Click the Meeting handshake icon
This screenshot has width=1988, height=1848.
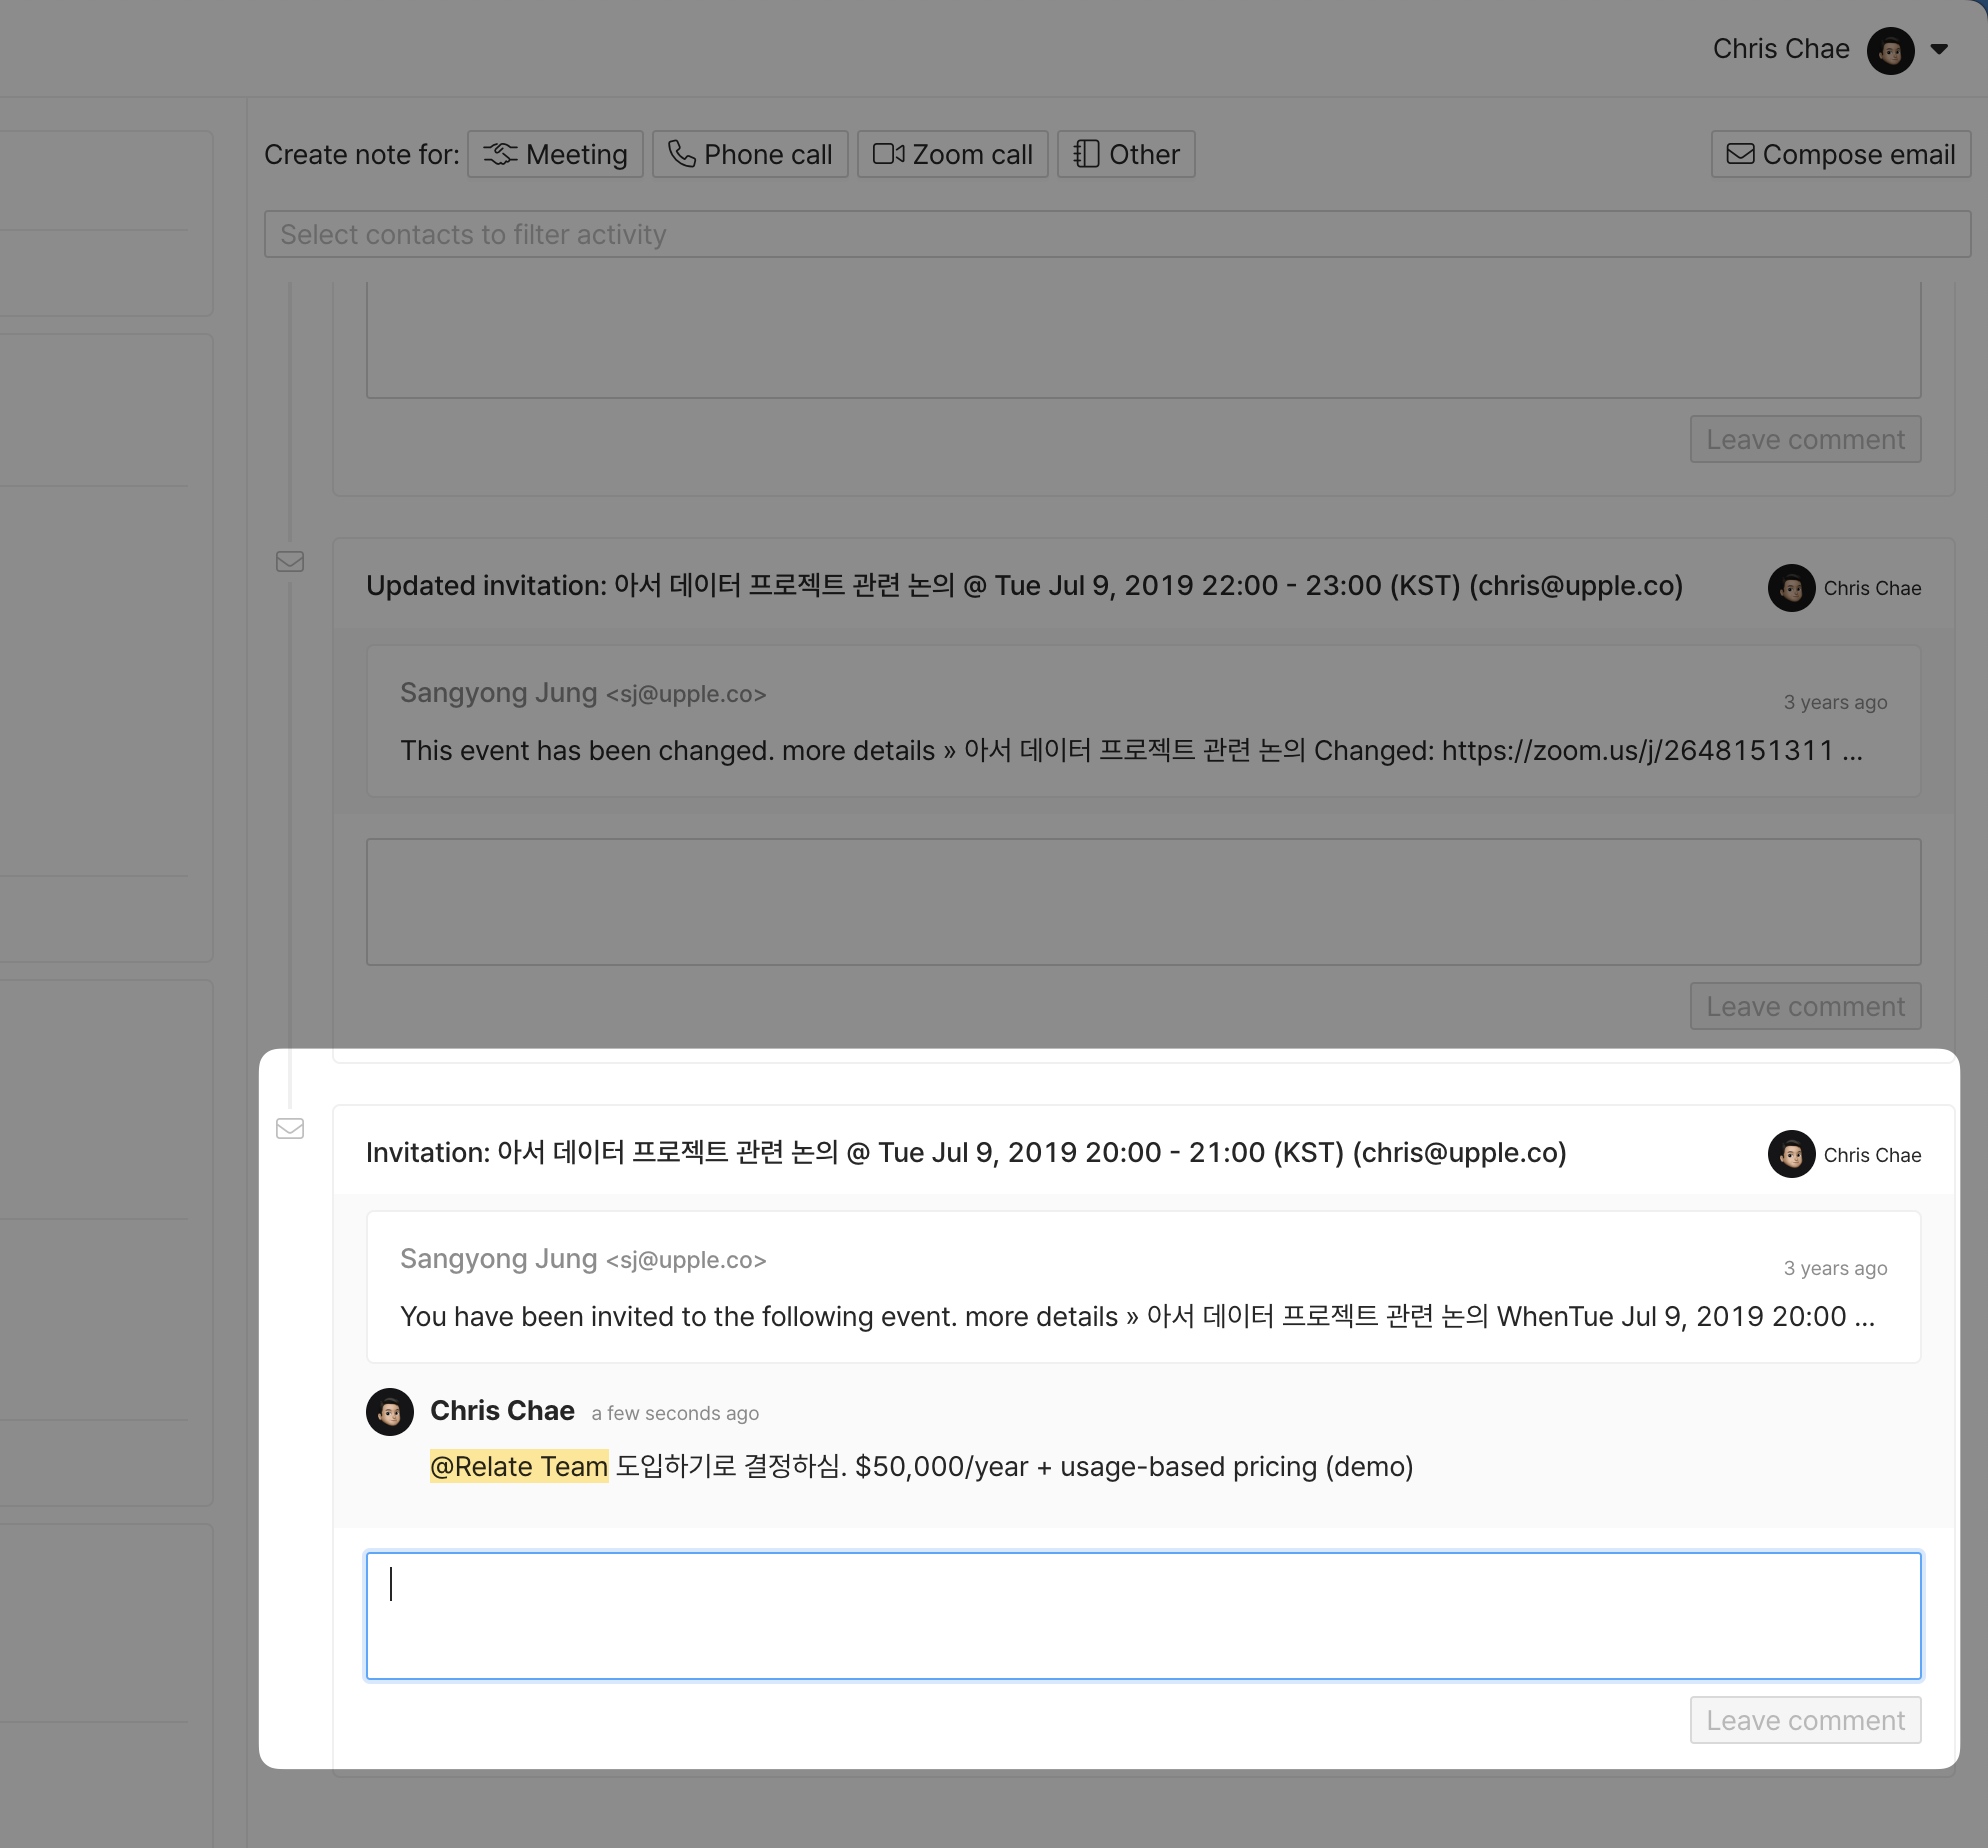pos(500,154)
